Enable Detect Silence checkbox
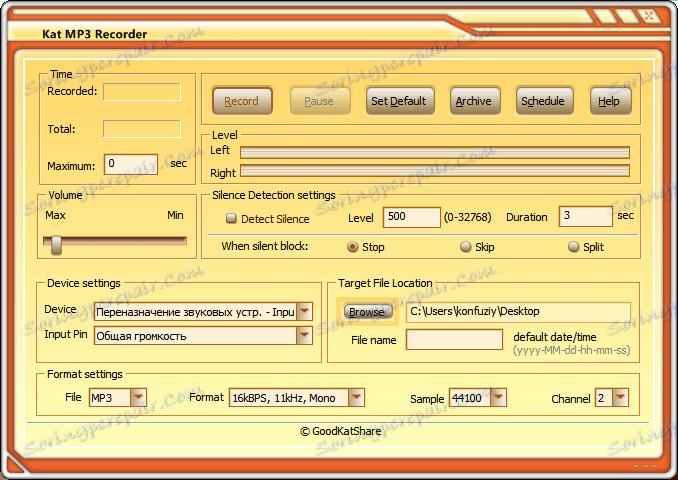Screen dimensions: 678x480 point(231,218)
